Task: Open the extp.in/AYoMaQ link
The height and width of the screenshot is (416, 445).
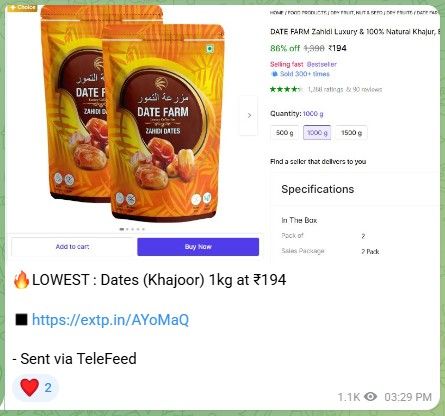Action: [110, 320]
